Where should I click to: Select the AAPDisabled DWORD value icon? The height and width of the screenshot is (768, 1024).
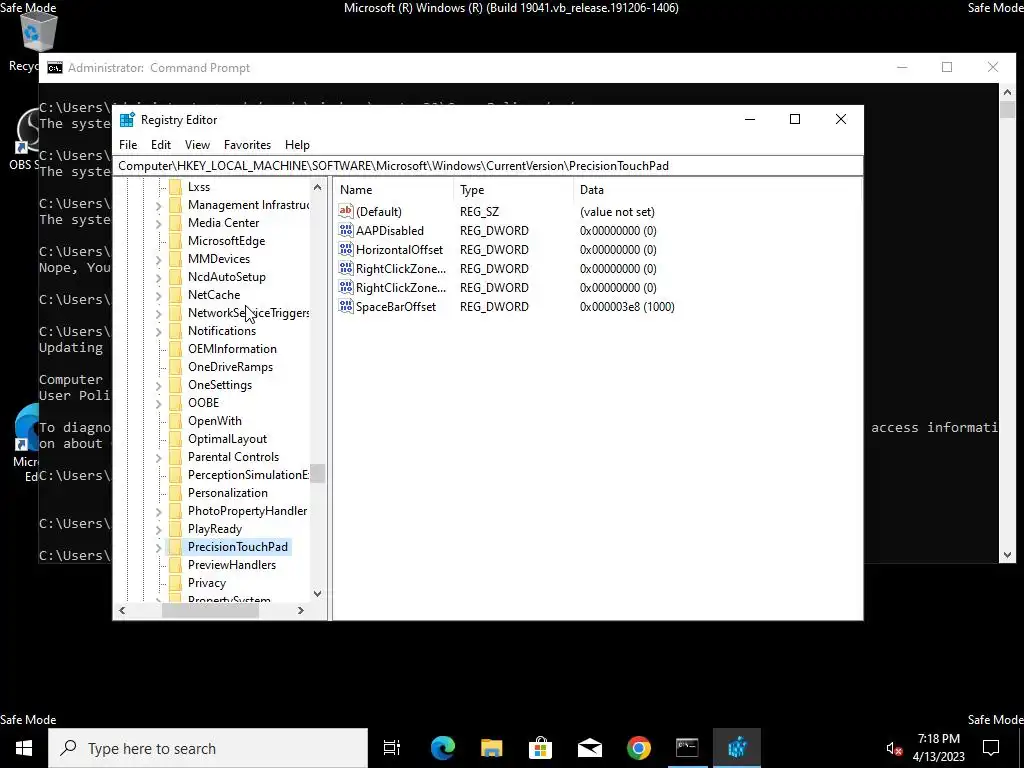click(345, 230)
